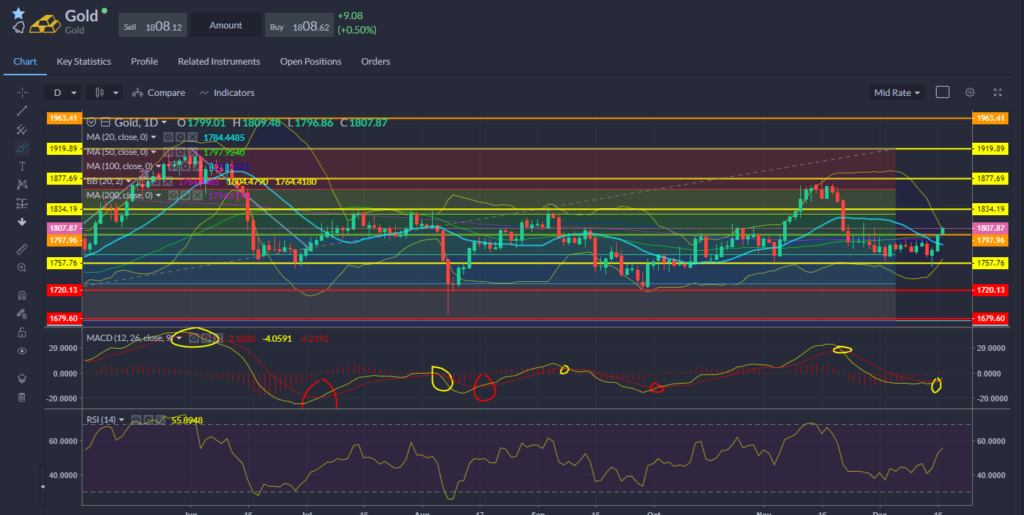
Task: Click minimize pane icon beside Gold, 1D
Action: point(104,122)
